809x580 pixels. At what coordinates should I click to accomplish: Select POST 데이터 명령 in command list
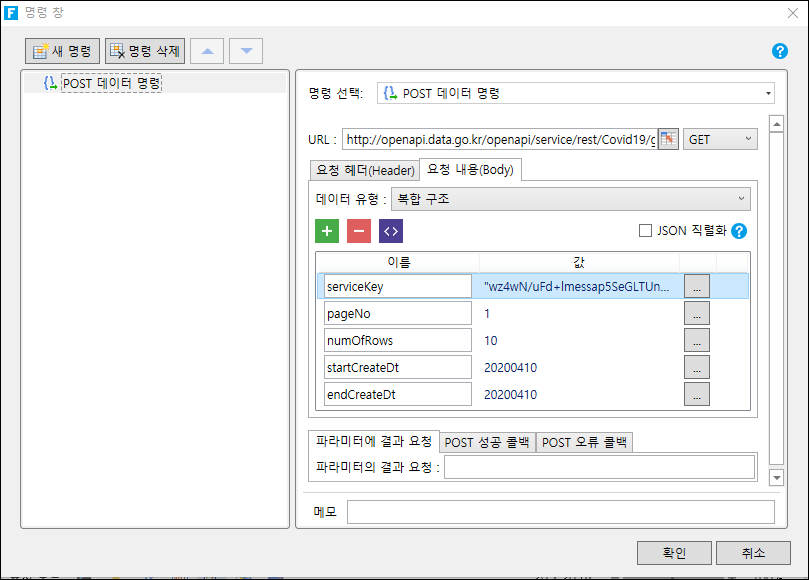(x=111, y=84)
